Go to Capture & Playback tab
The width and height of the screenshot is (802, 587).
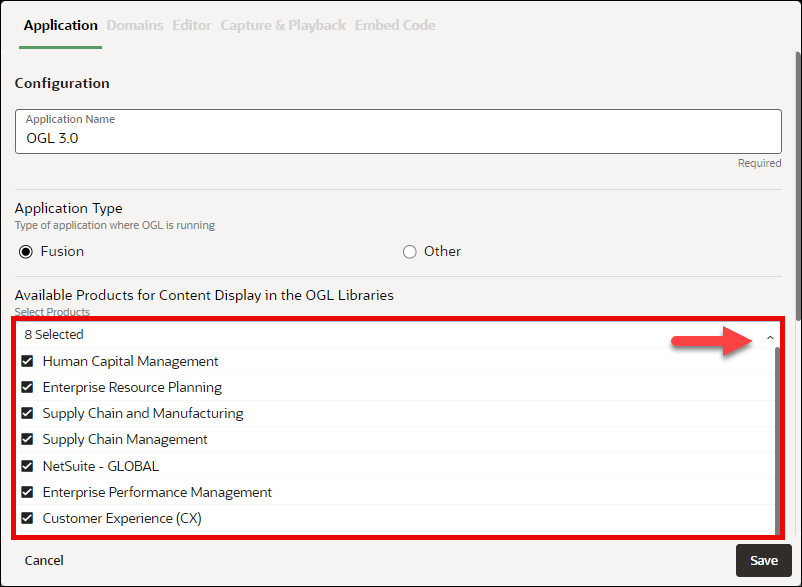tap(283, 25)
